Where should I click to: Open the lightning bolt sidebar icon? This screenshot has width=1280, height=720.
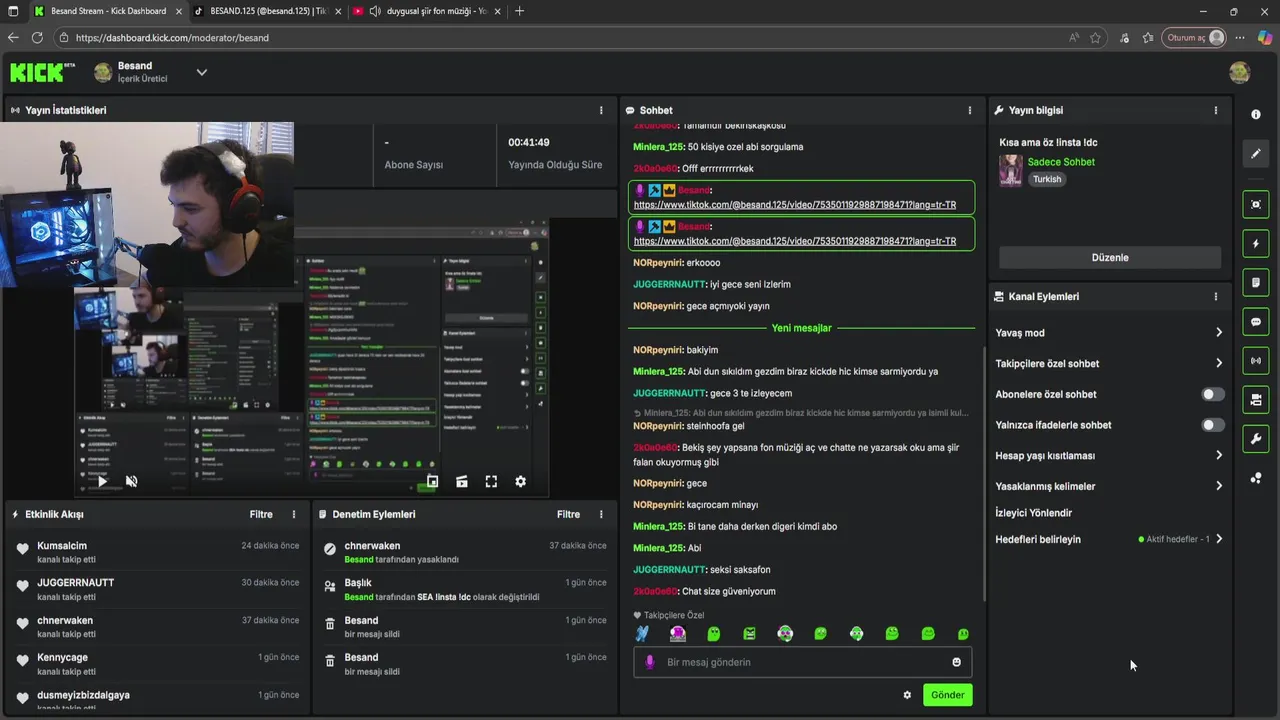click(1256, 244)
